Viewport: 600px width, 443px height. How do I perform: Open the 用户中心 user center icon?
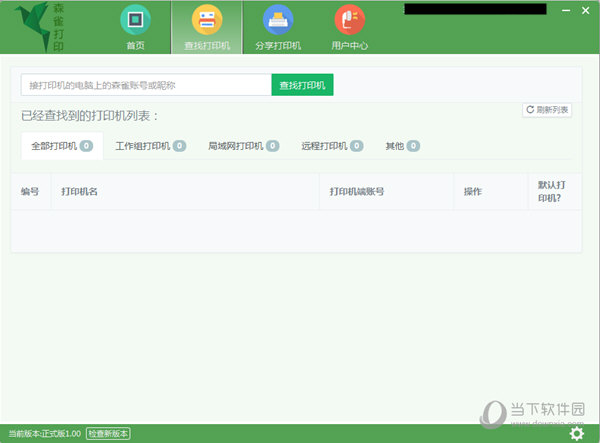(349, 20)
